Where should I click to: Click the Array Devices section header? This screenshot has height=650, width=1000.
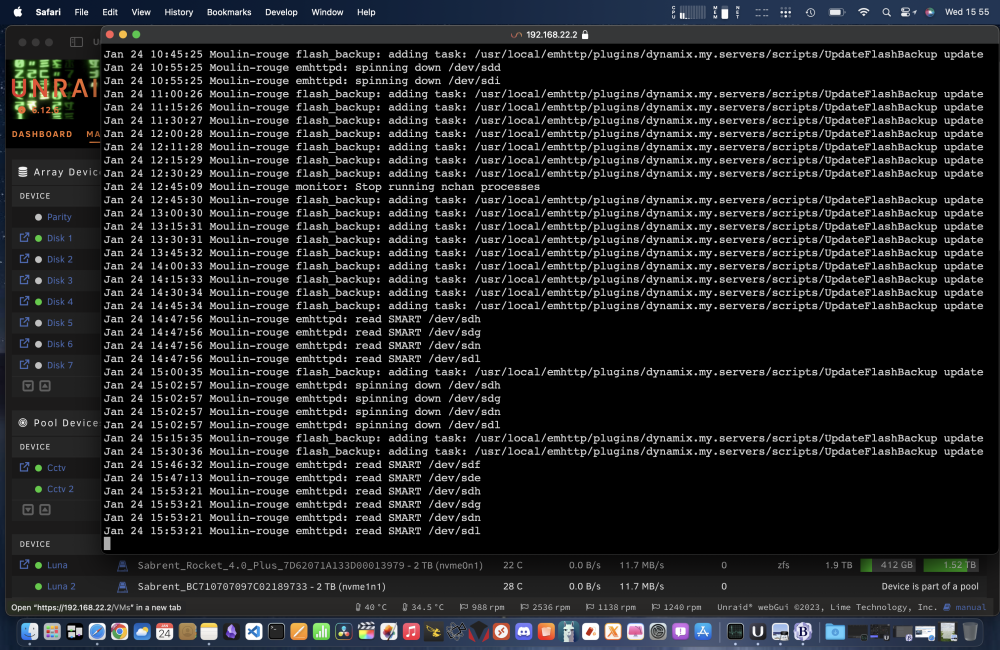pyautogui.click(x=67, y=172)
